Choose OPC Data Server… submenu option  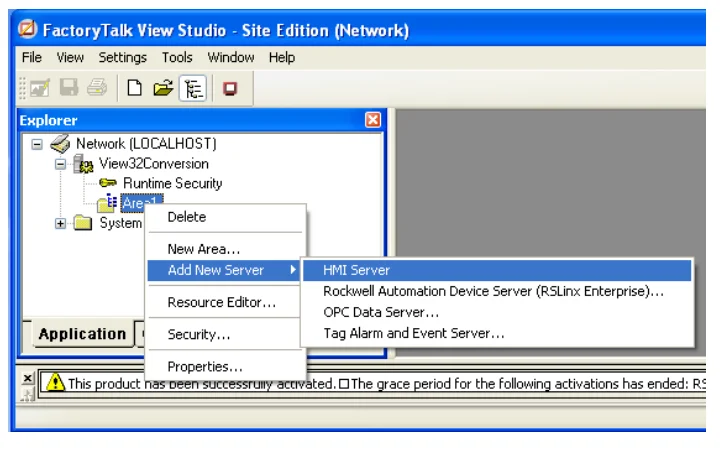click(380, 312)
